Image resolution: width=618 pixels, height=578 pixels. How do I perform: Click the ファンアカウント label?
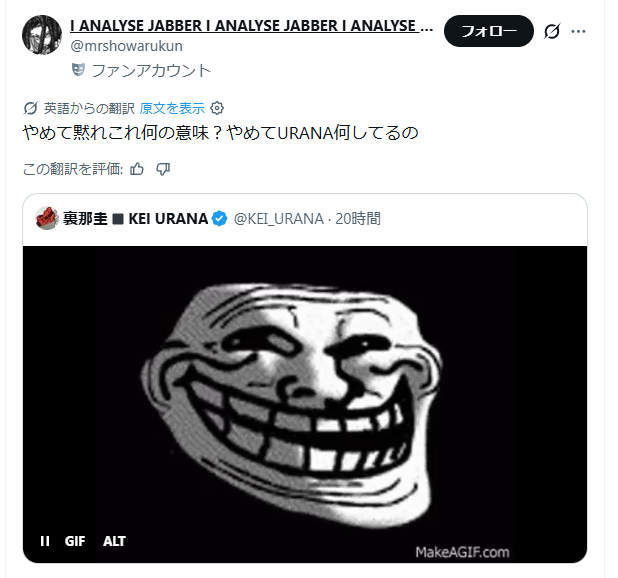click(x=151, y=71)
